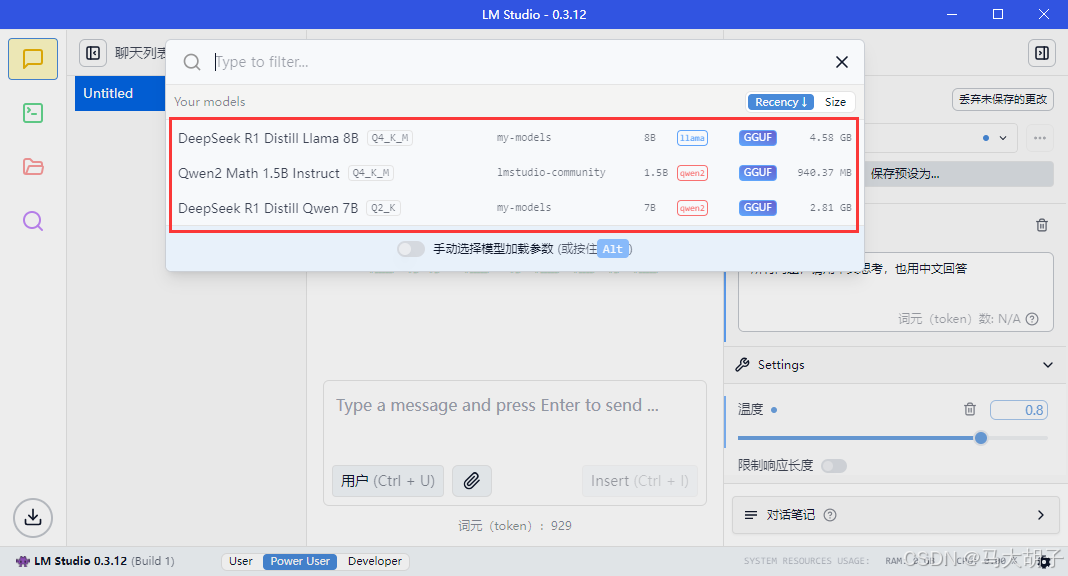1068x576 pixels.
Task: Sort models by Recency
Action: [781, 101]
